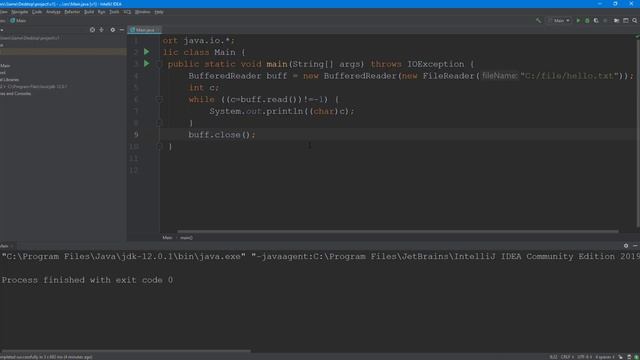
Task: Click editor vertical scrollbar on right
Action: click(x=638, y=133)
